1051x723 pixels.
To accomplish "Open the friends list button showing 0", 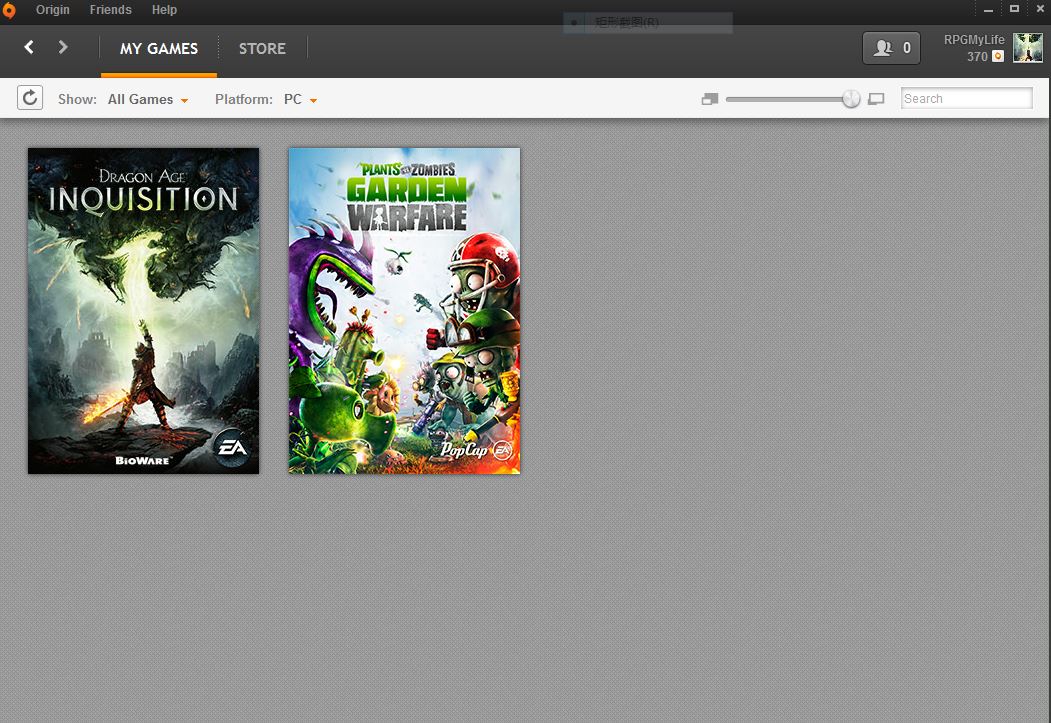I will tap(891, 48).
